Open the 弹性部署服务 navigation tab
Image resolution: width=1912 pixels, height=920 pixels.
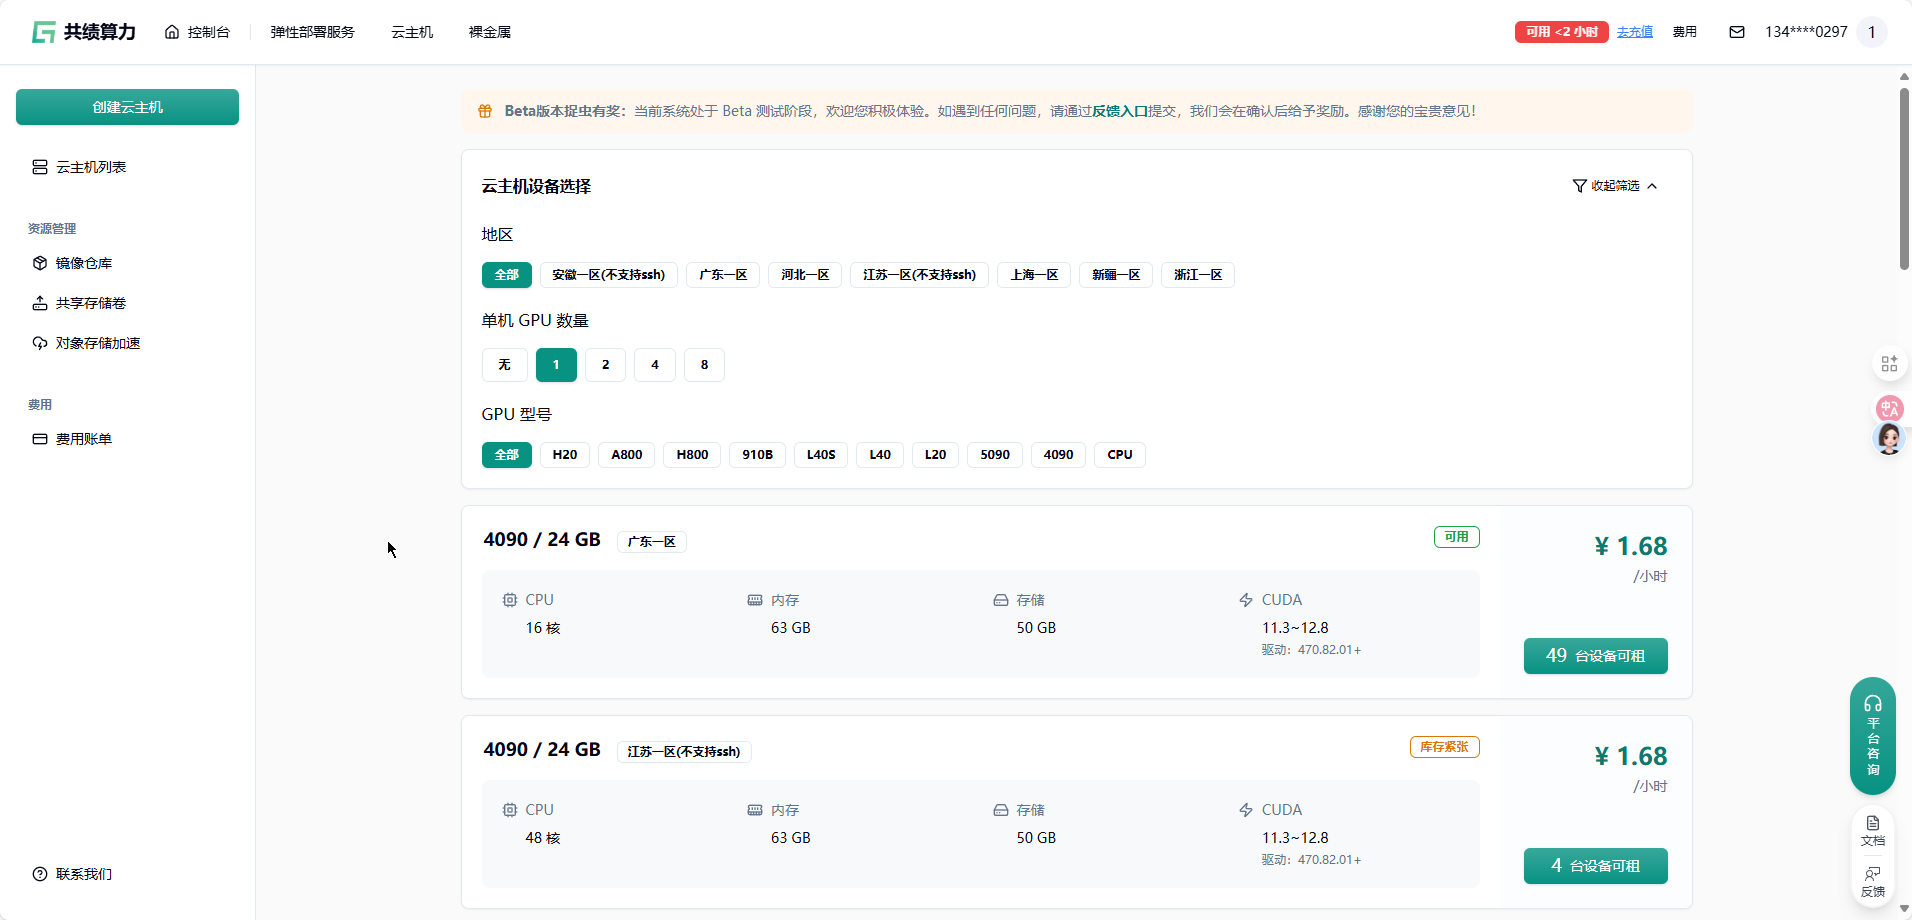tap(312, 32)
